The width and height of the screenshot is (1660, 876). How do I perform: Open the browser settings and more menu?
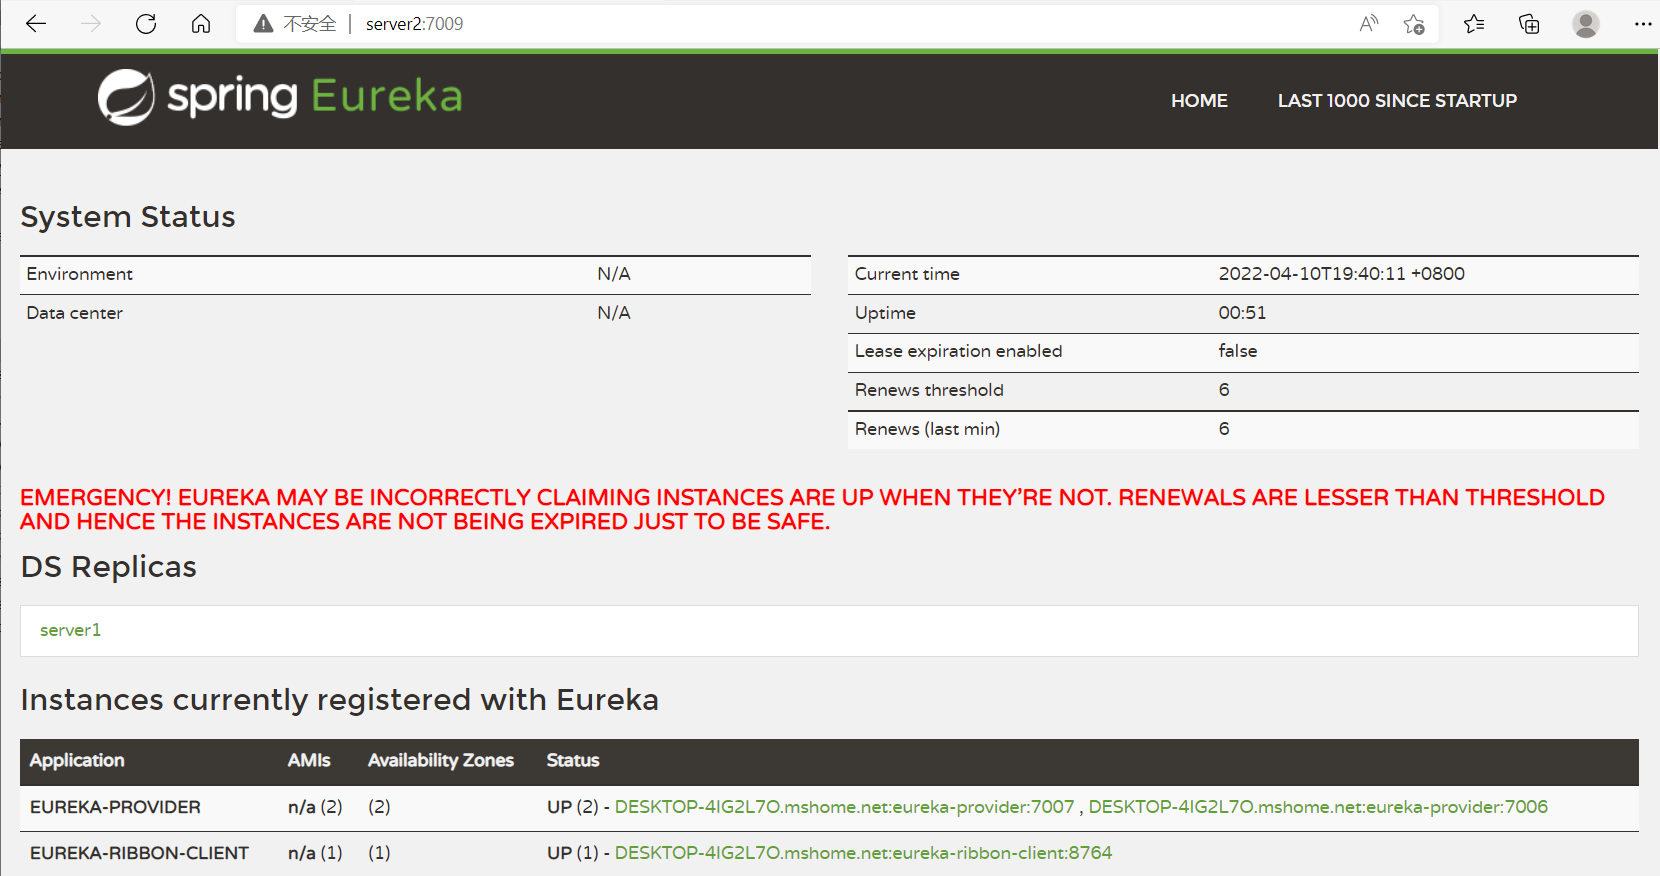1643,24
